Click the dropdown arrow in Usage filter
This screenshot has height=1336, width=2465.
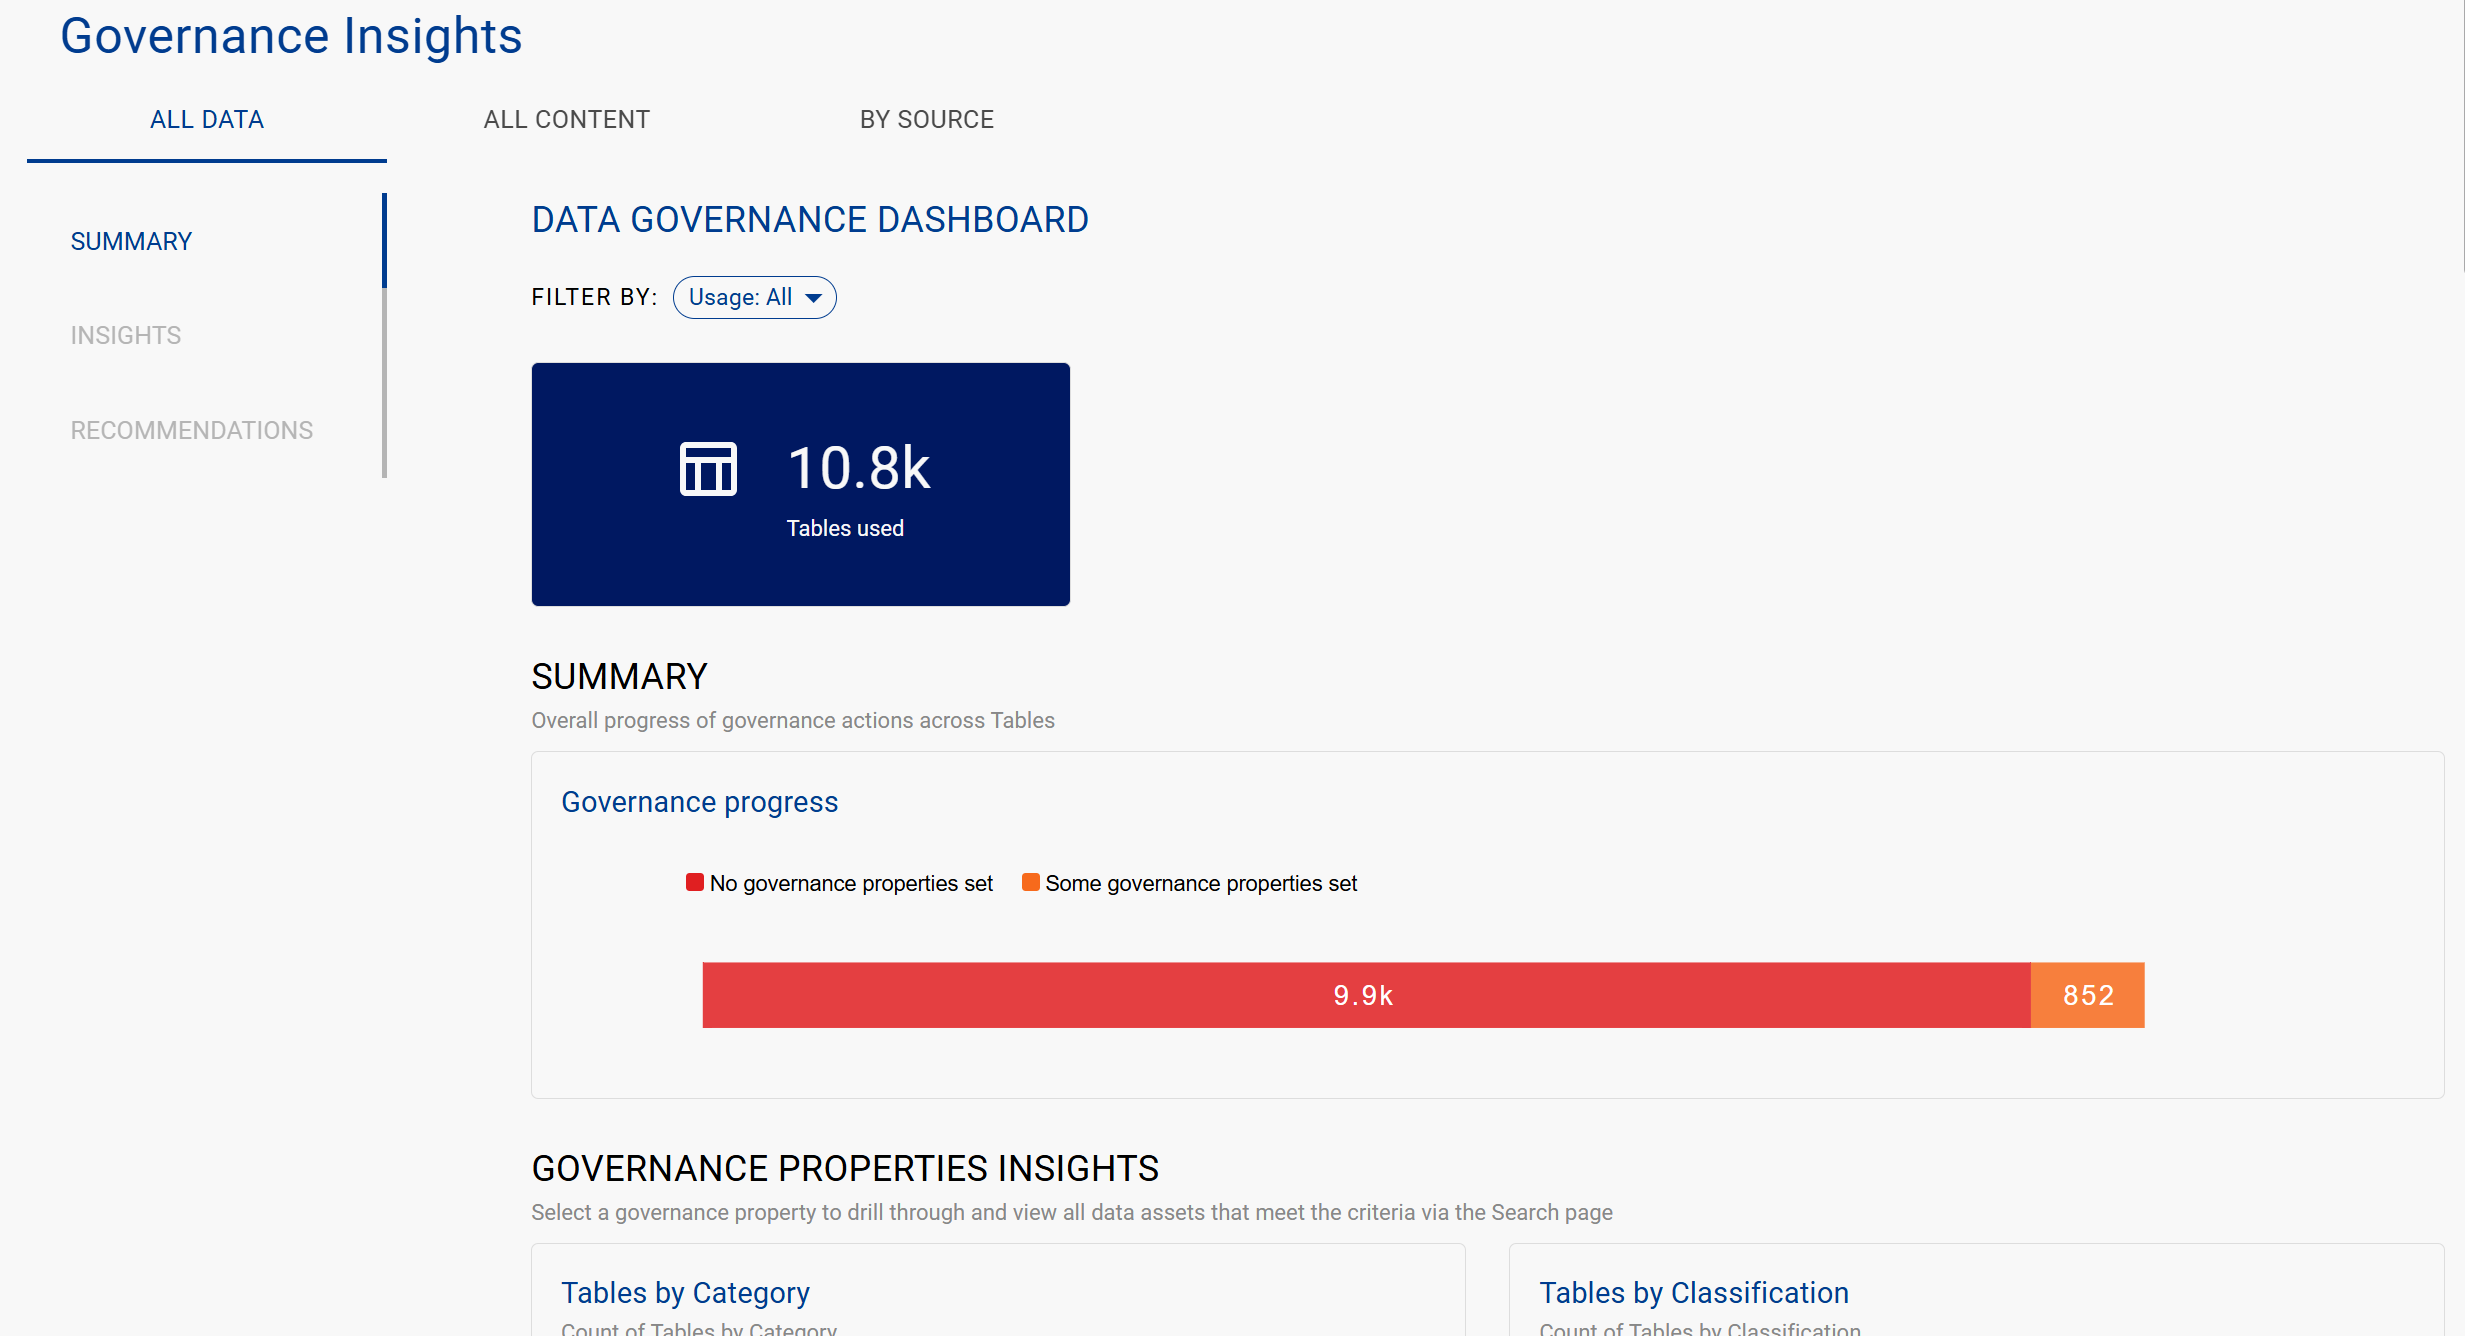[x=814, y=298]
